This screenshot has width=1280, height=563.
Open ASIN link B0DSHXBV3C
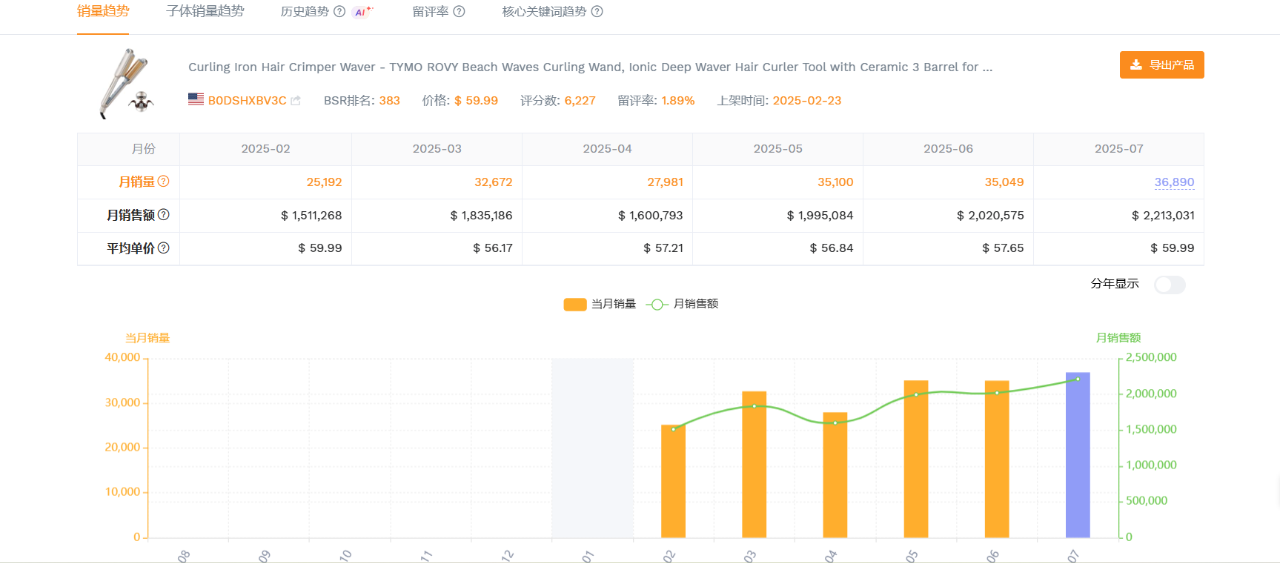click(x=247, y=101)
